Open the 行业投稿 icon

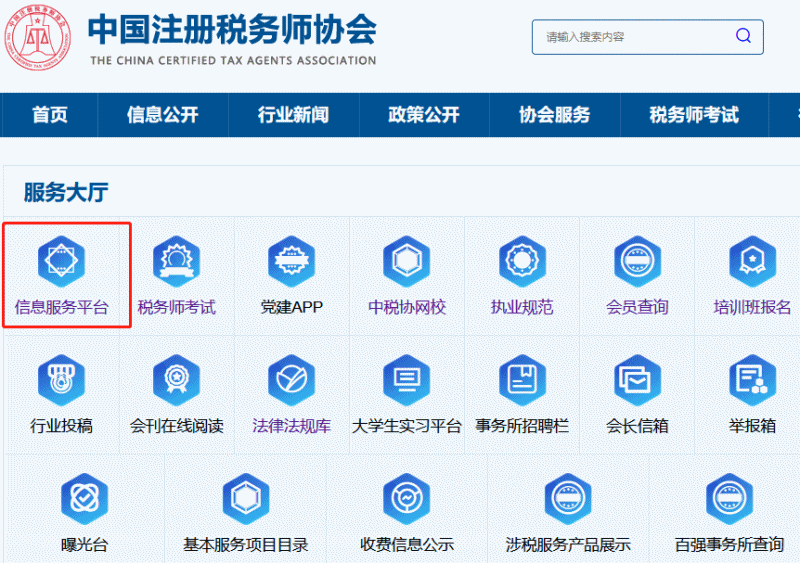coord(61,380)
